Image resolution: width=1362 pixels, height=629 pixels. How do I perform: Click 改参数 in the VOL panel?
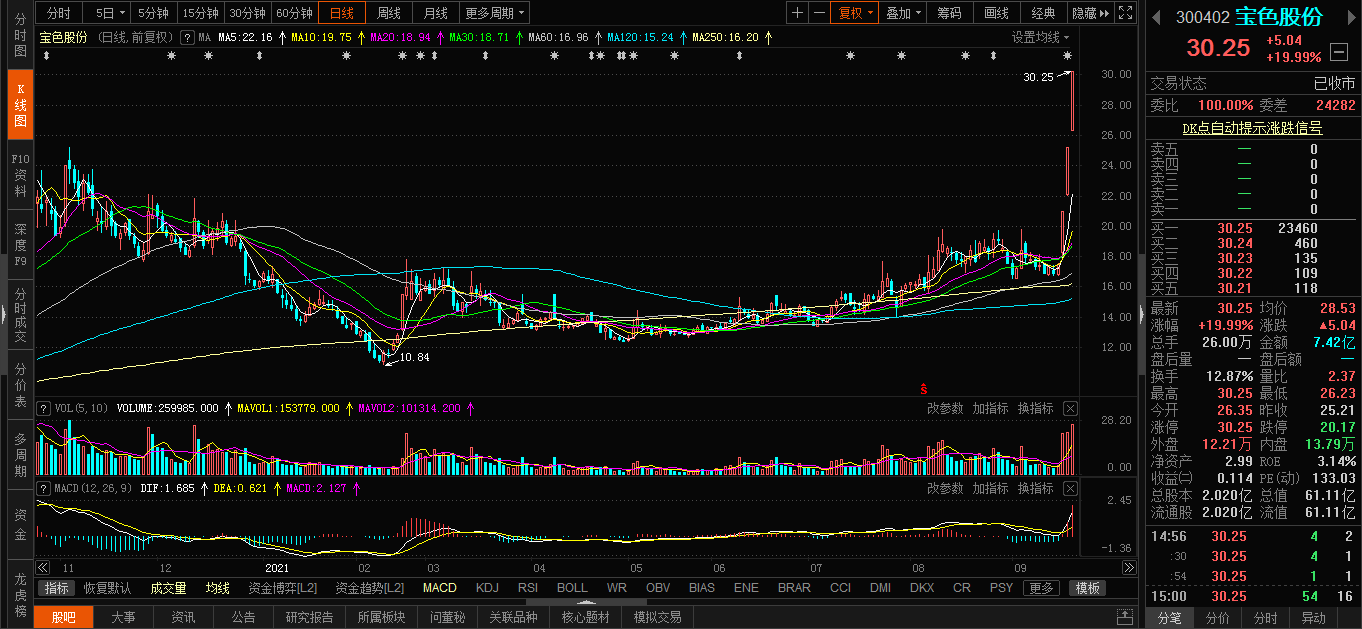(945, 408)
